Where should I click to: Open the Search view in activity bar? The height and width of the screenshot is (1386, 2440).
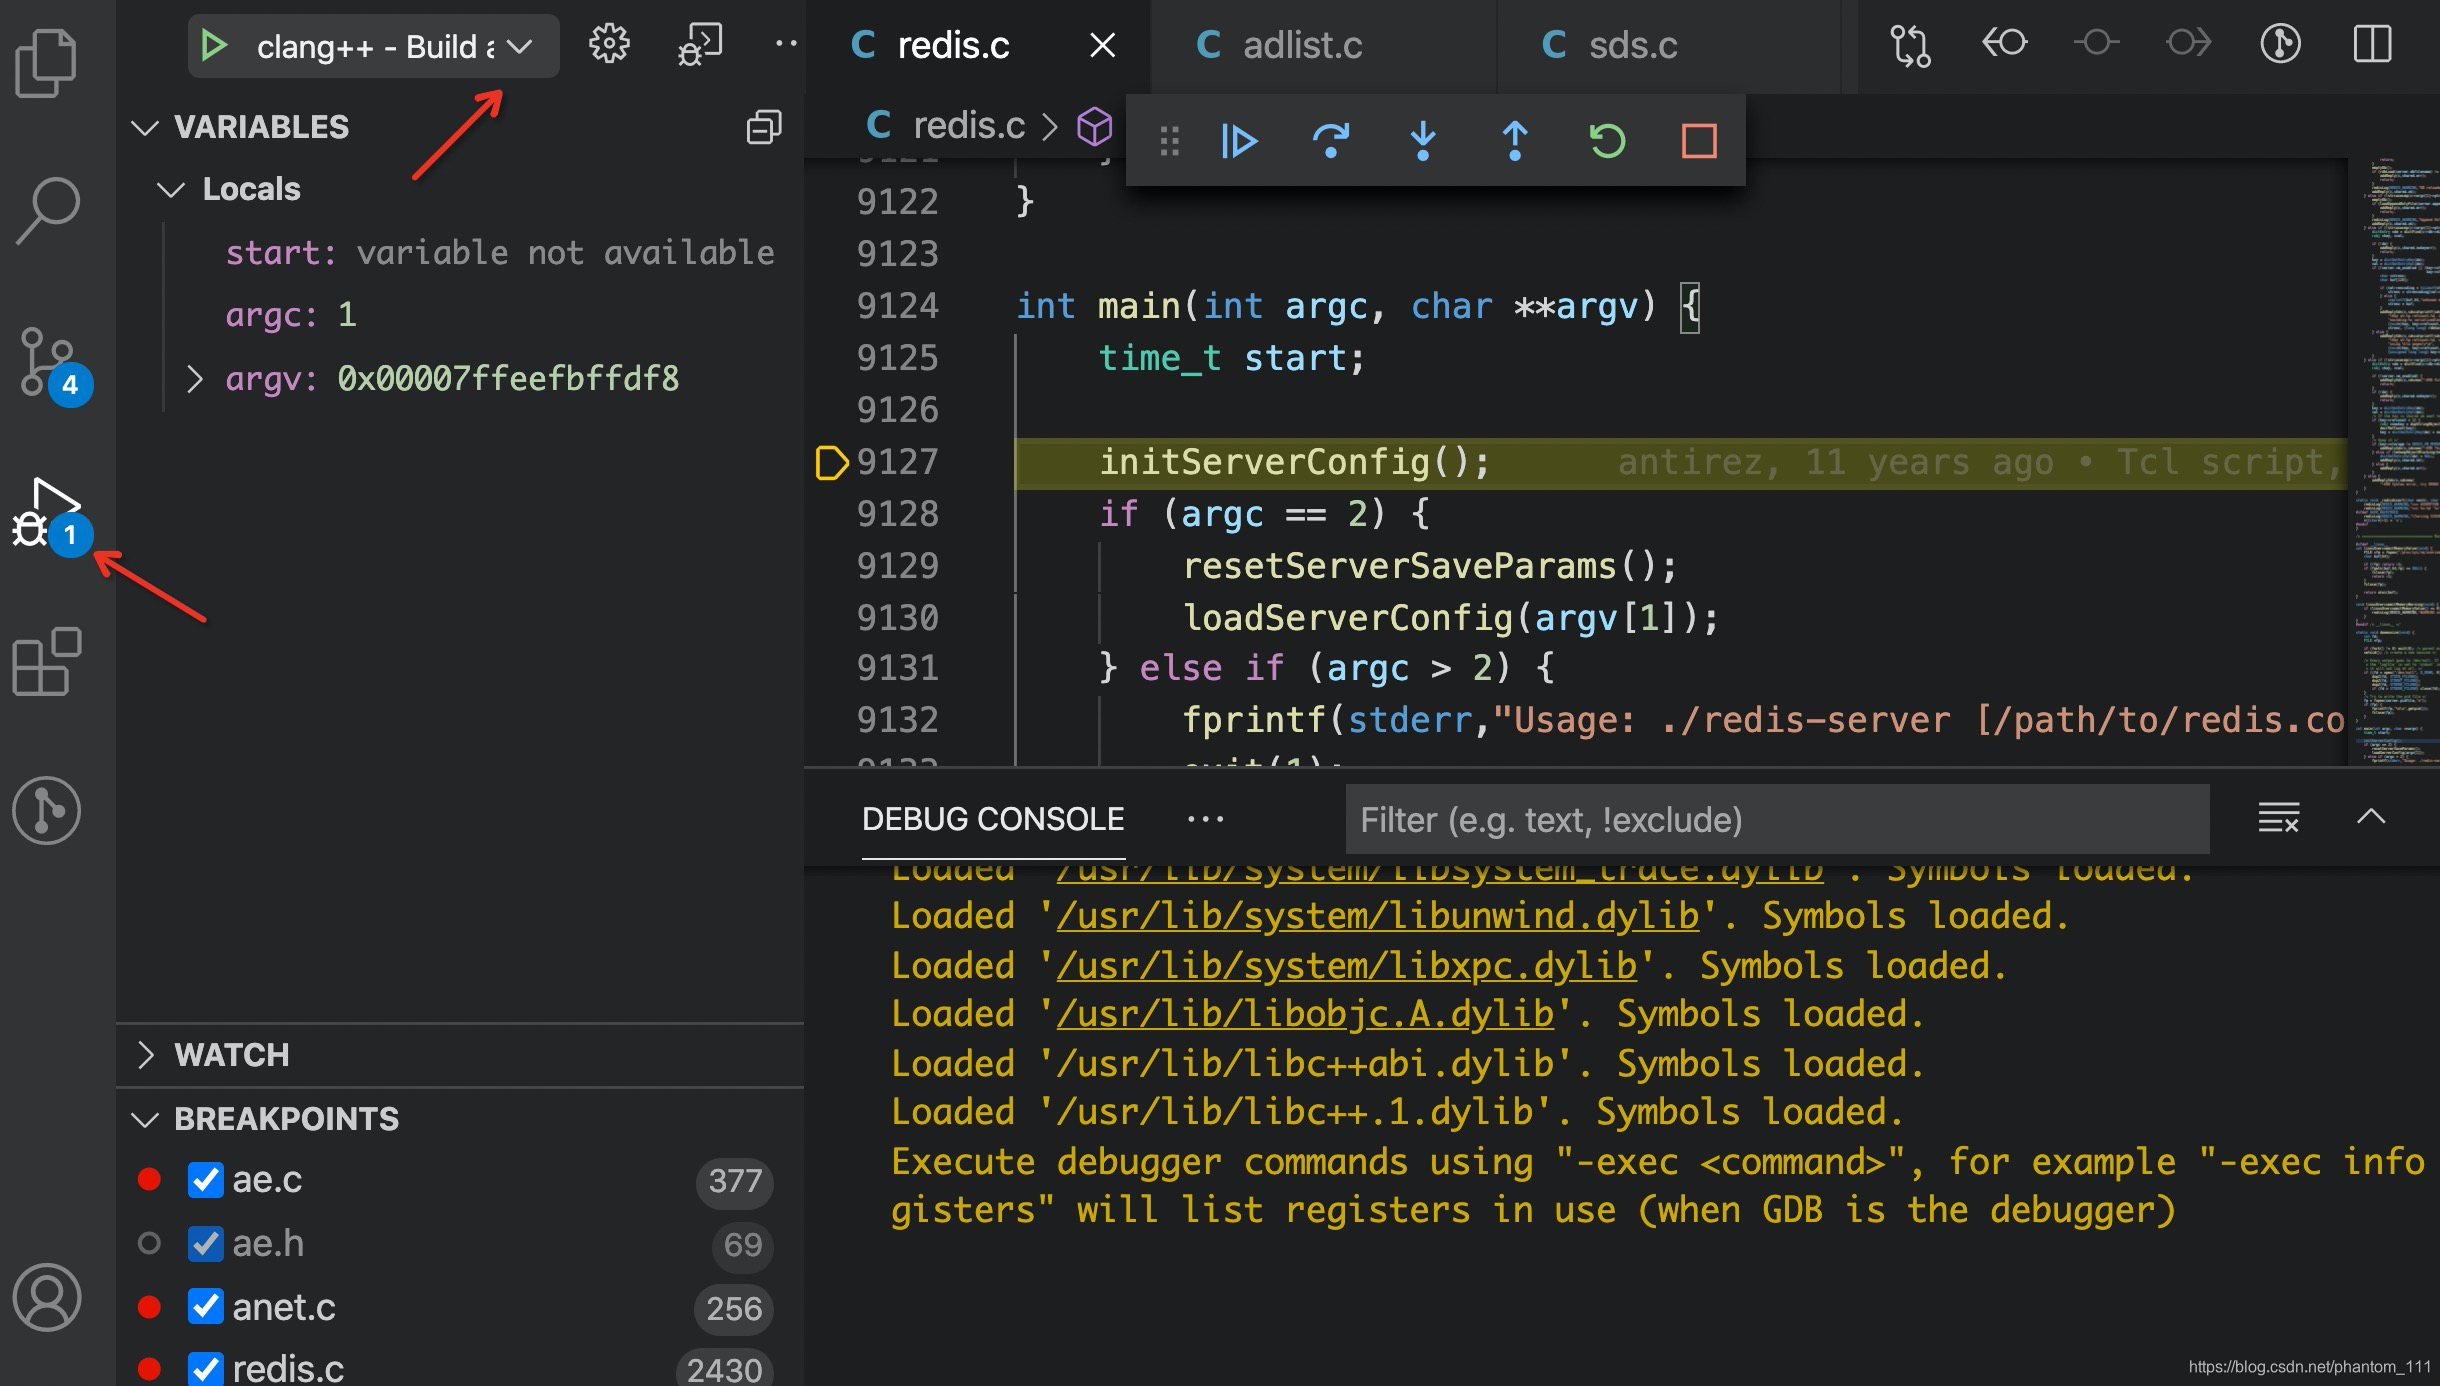(46, 211)
